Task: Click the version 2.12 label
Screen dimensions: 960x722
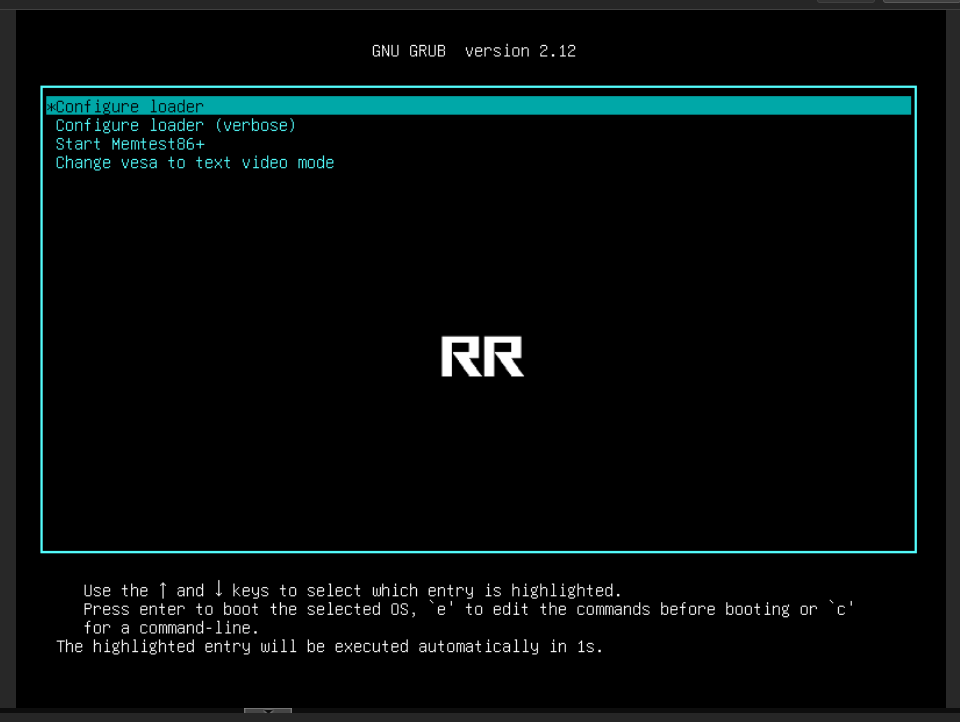Action: click(520, 51)
